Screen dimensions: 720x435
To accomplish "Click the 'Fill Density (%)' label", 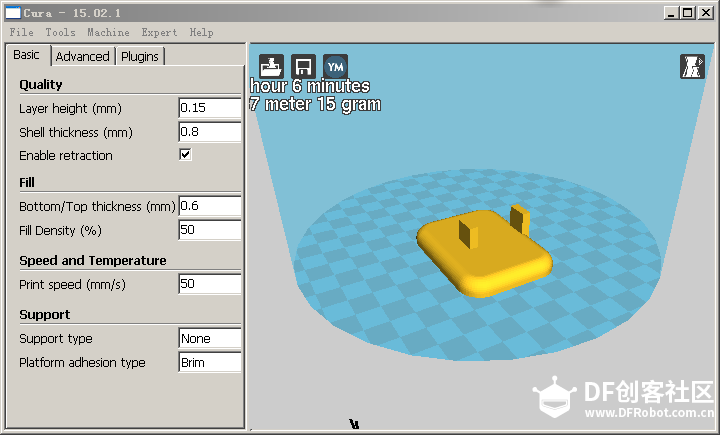I will (60, 231).
